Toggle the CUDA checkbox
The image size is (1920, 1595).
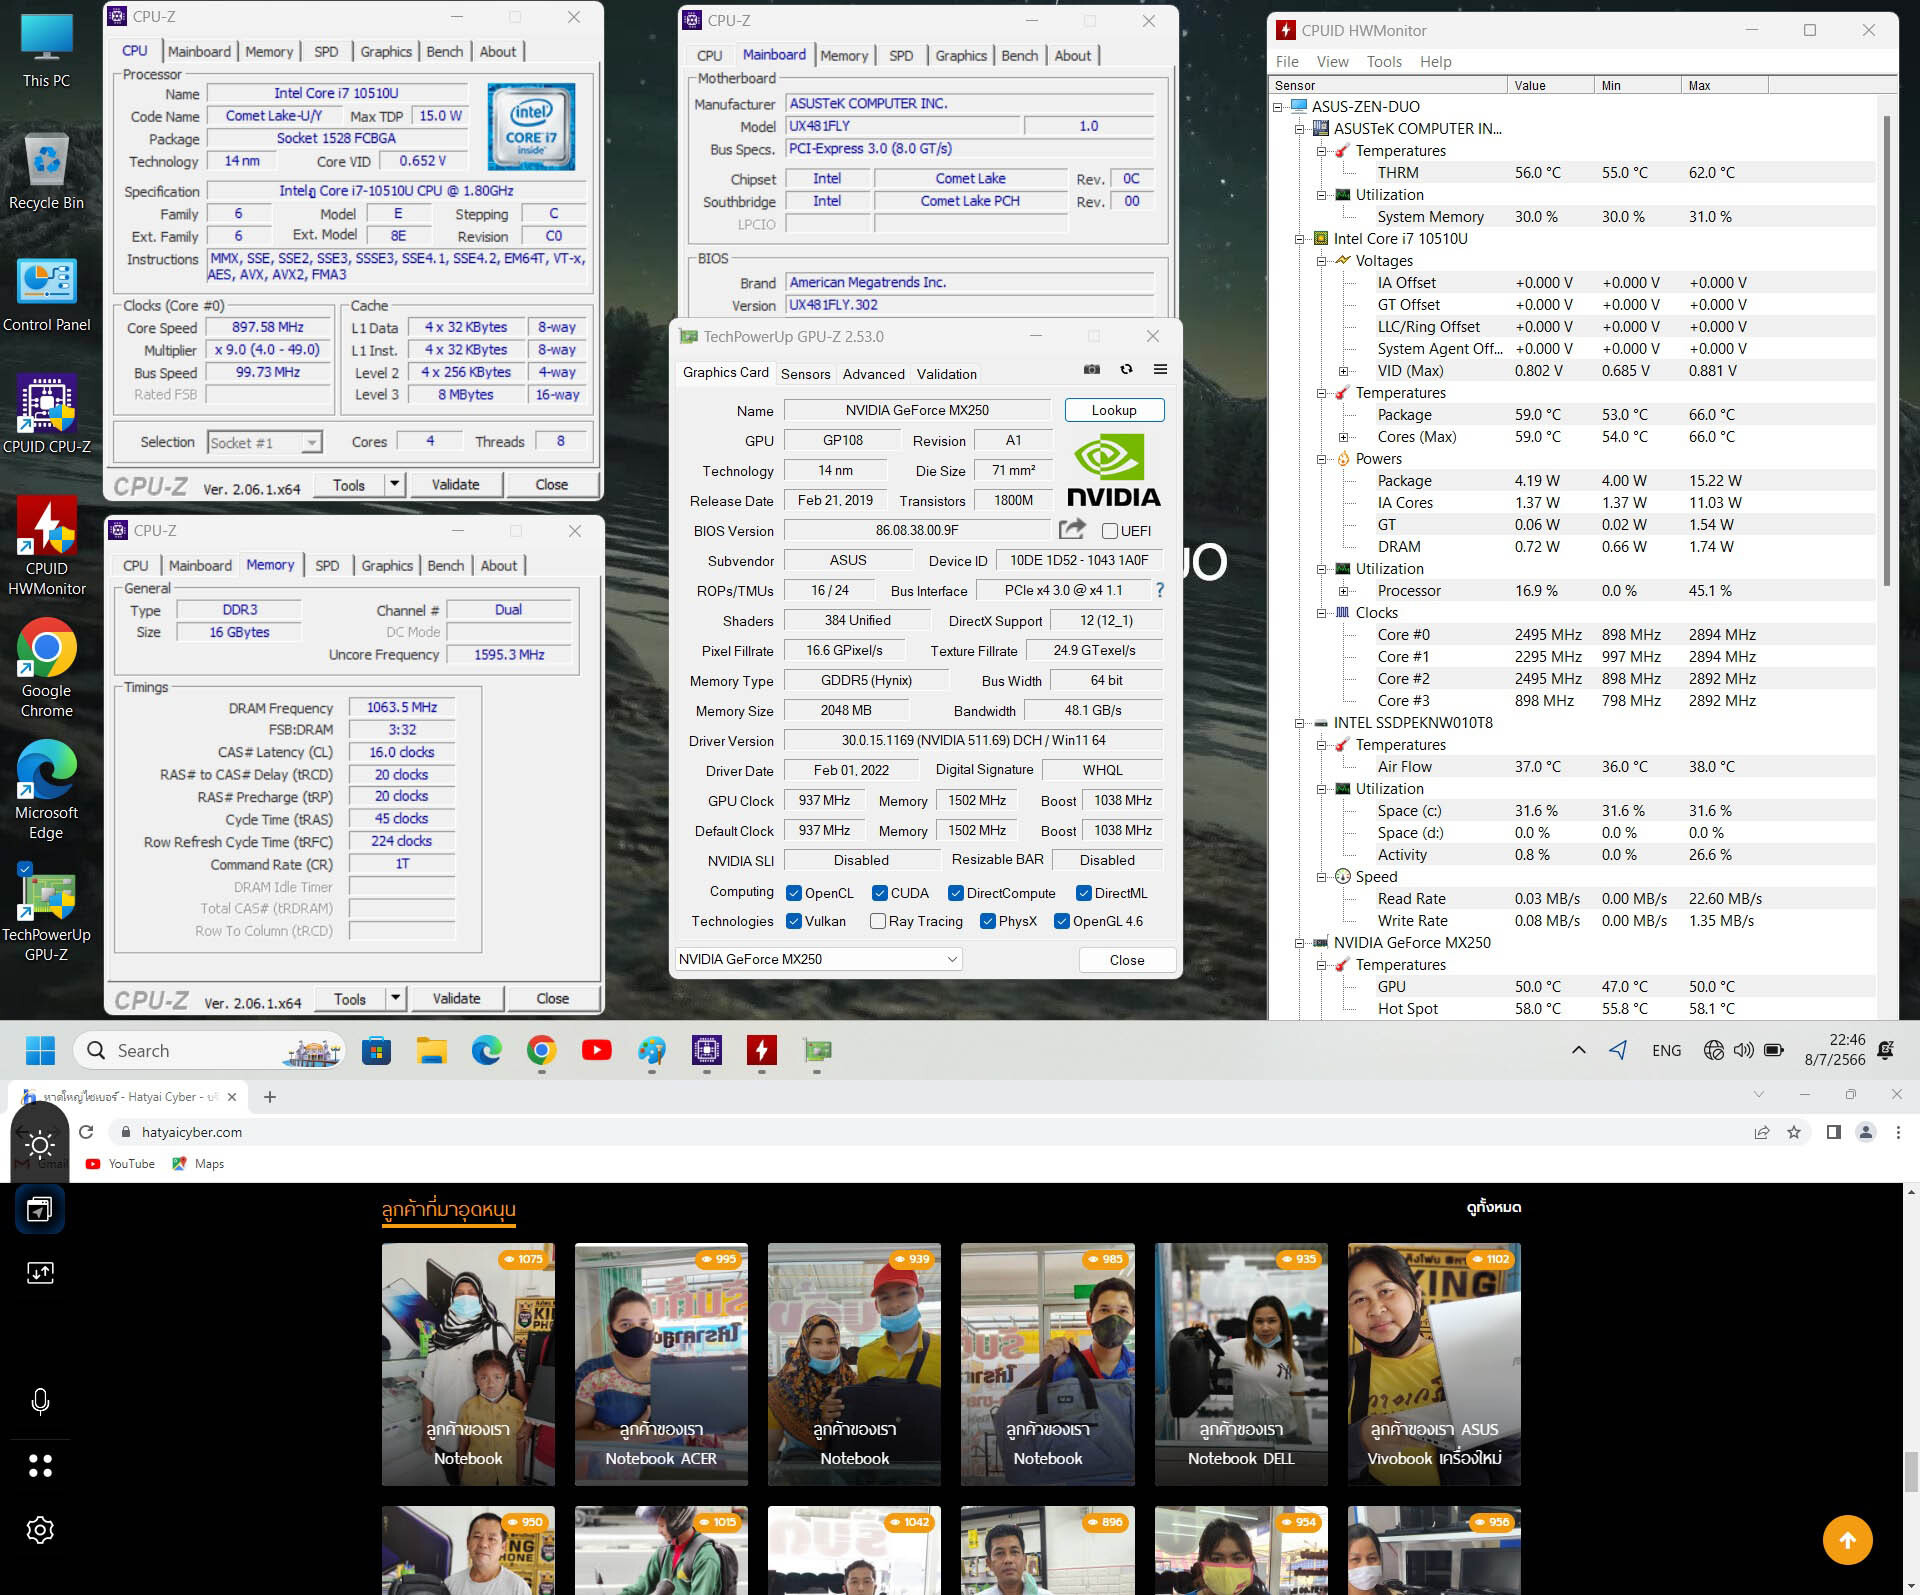click(880, 893)
